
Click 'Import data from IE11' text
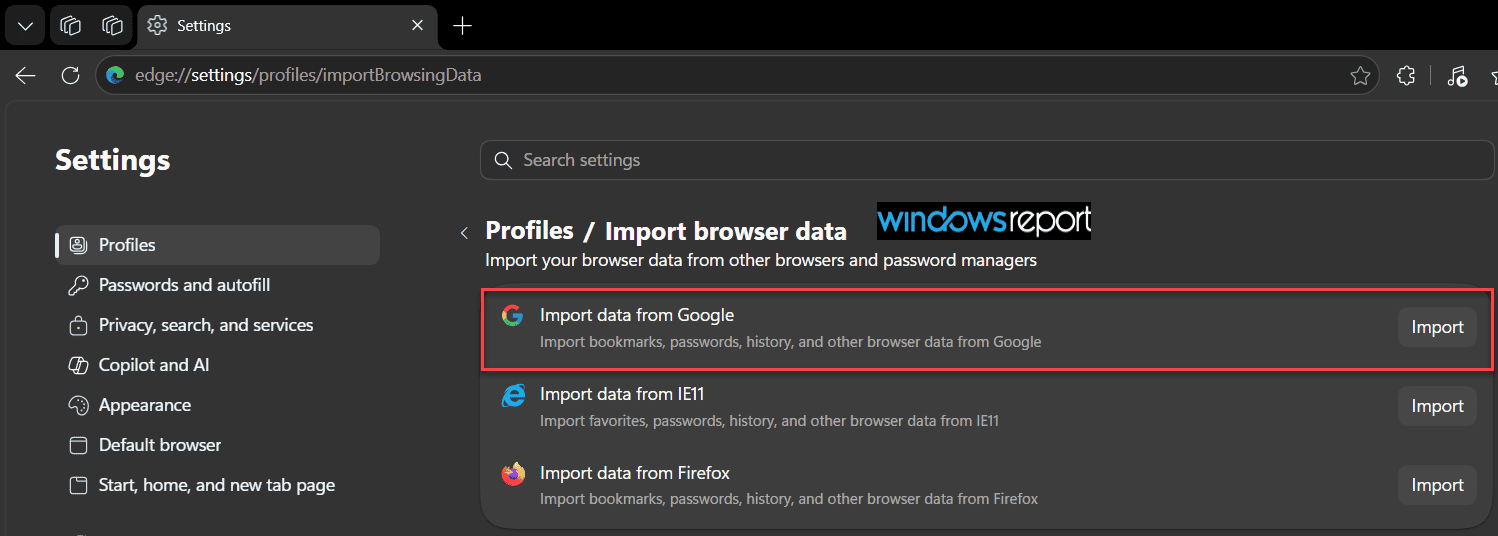tap(622, 394)
